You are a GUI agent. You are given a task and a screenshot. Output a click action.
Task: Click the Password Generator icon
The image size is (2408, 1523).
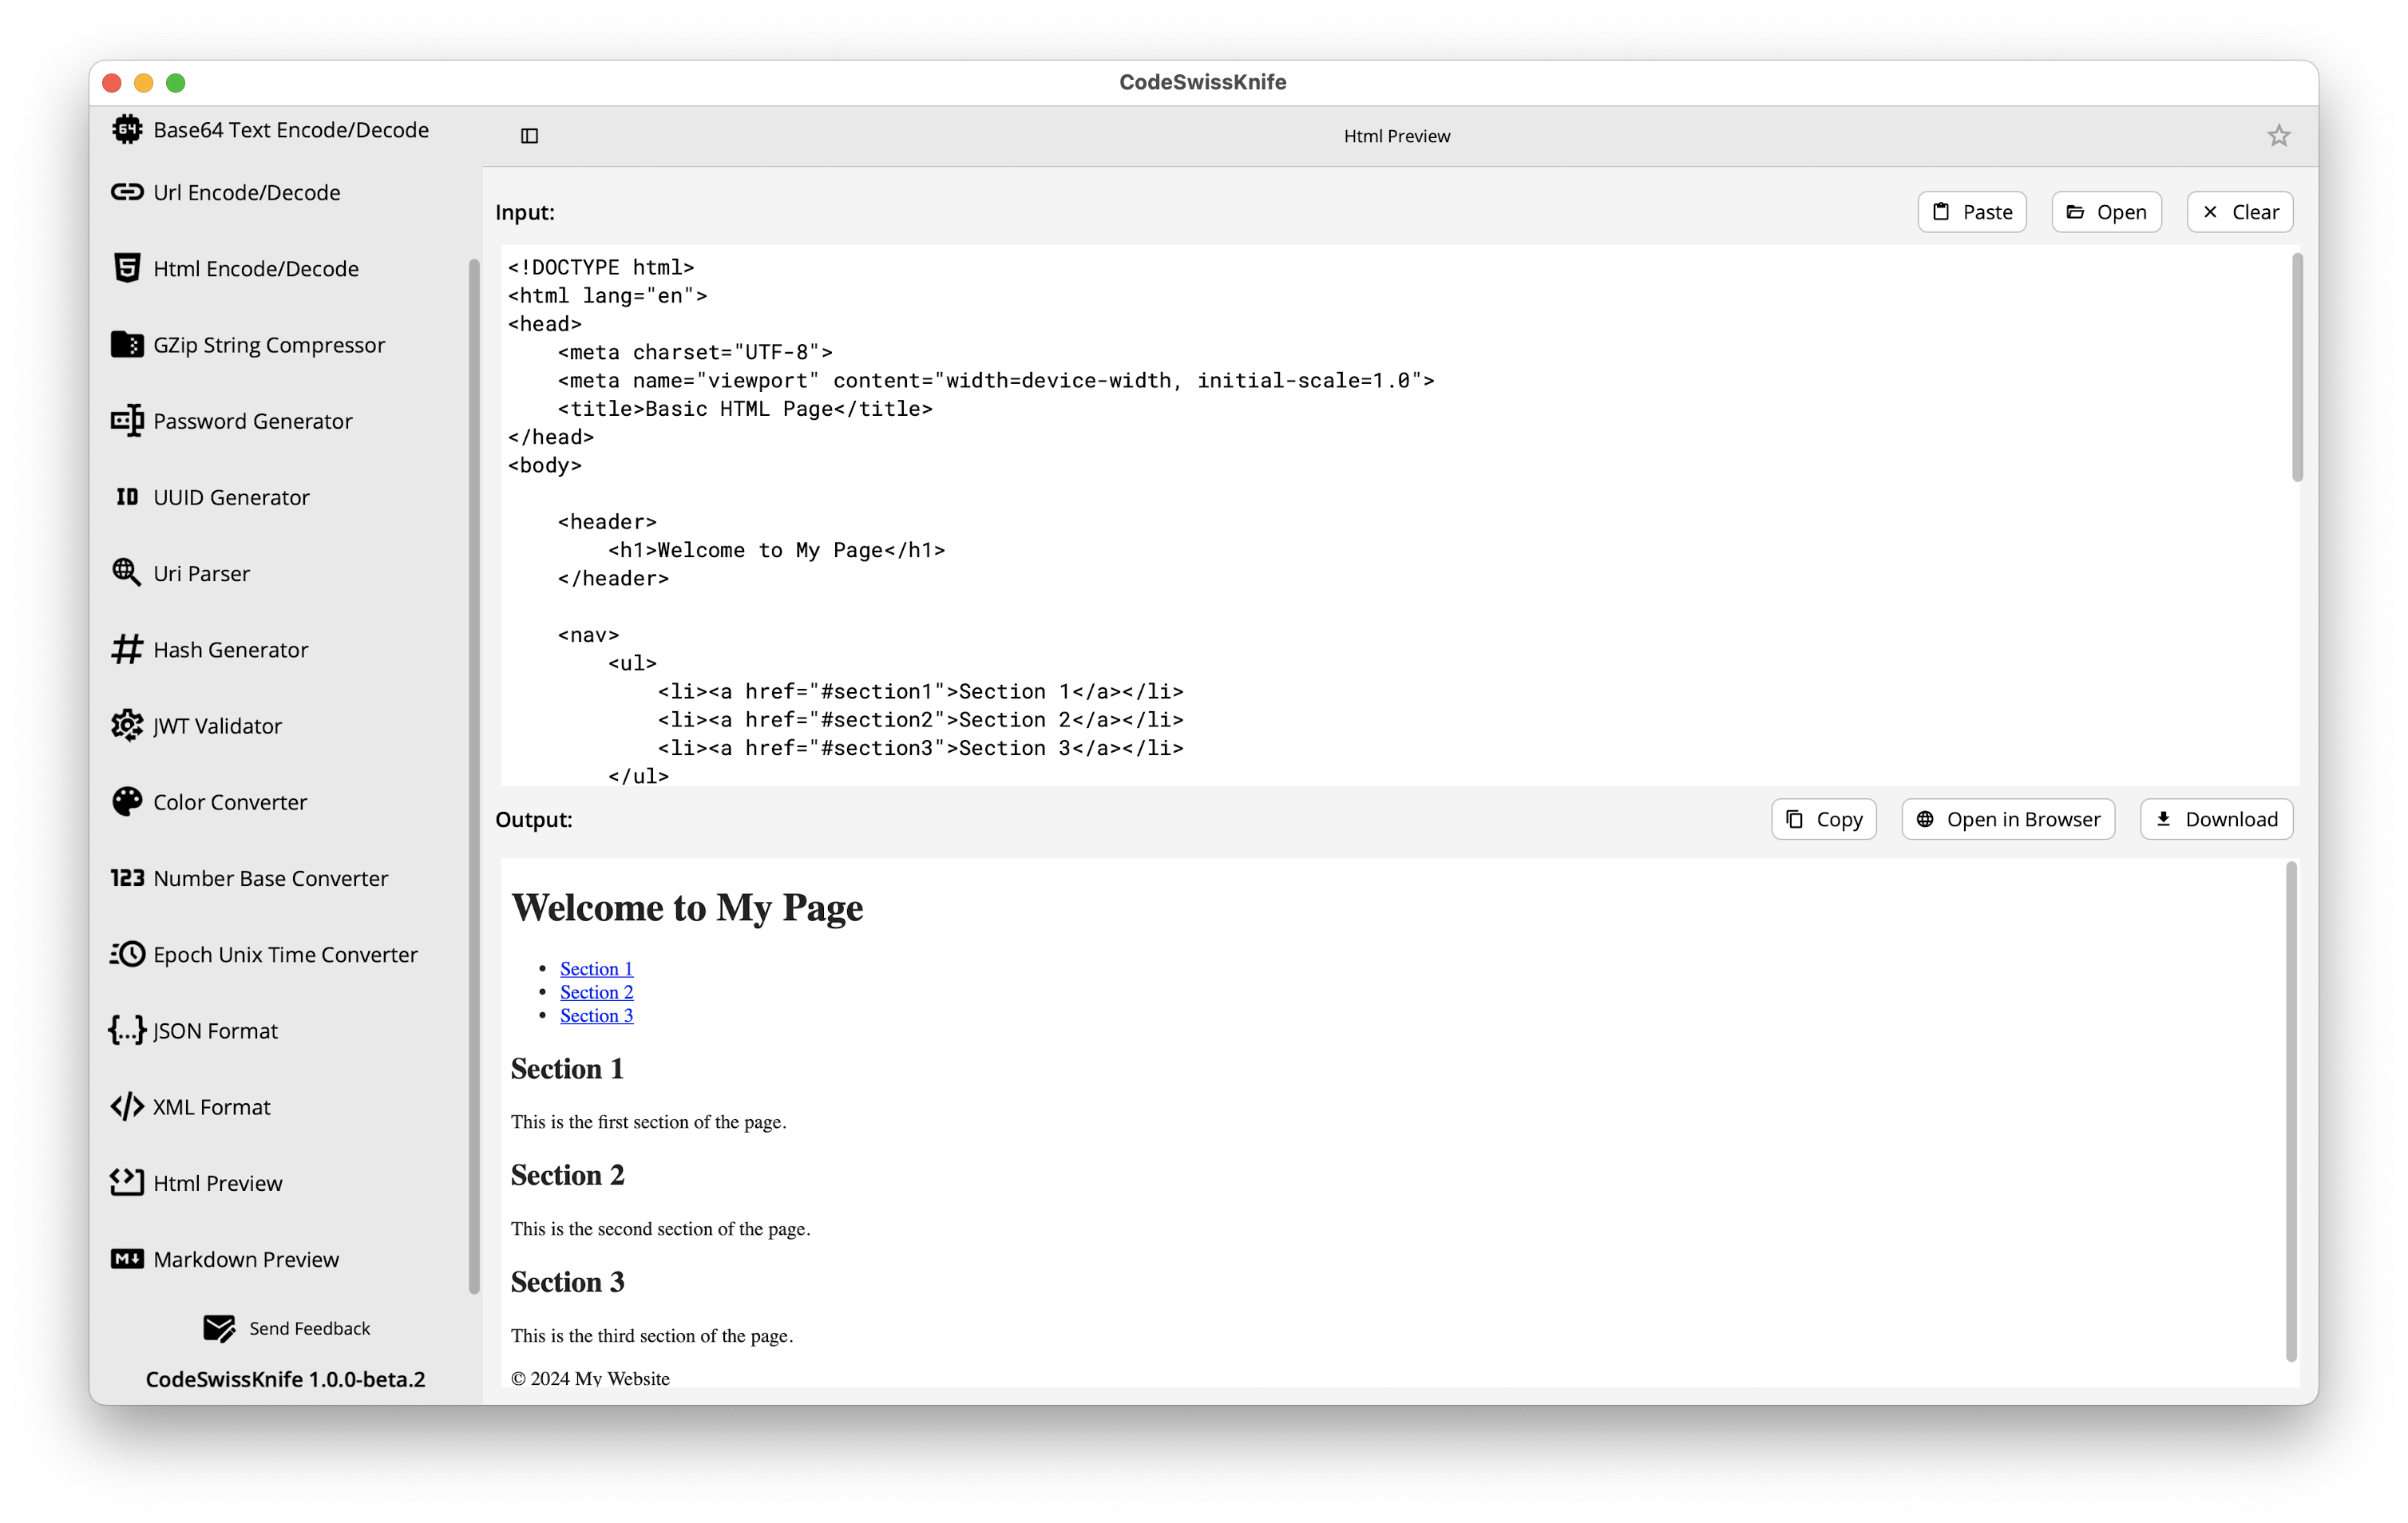click(127, 421)
